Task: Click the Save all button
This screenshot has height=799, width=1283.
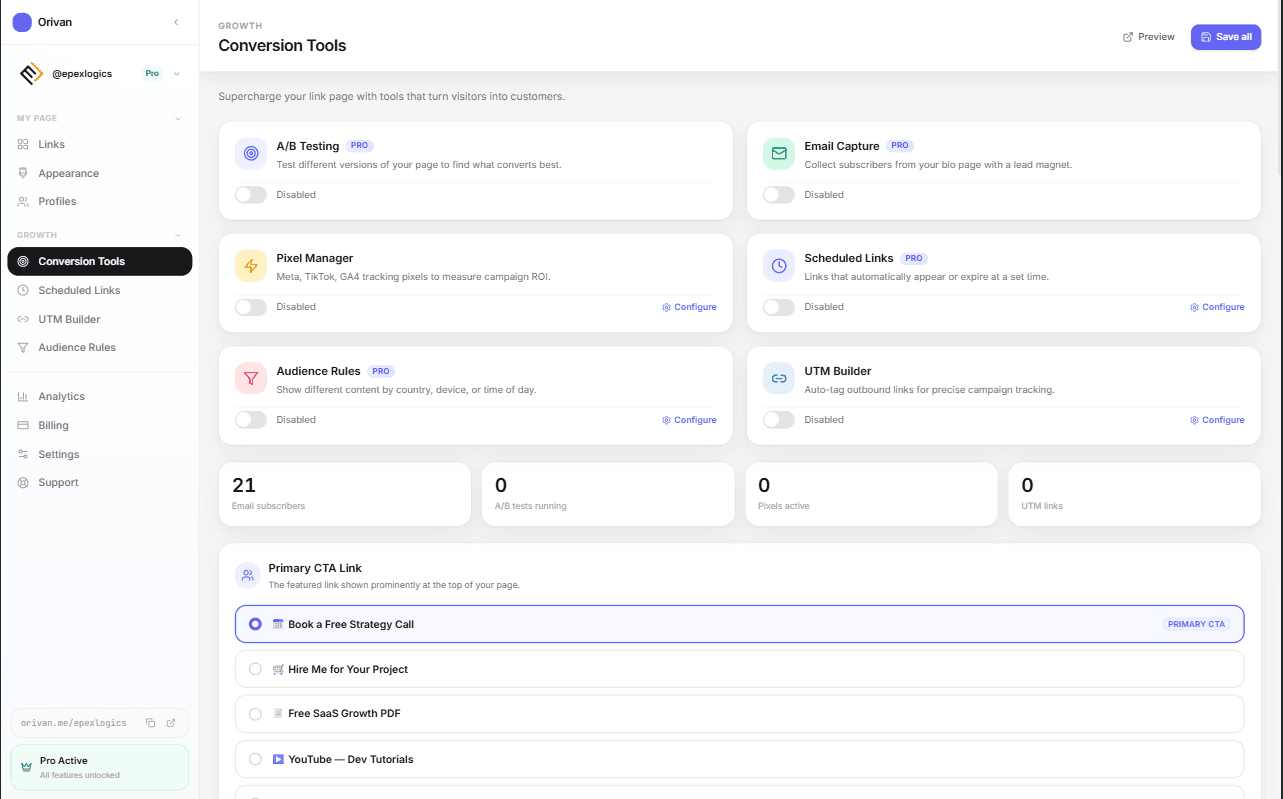Action: coord(1226,37)
